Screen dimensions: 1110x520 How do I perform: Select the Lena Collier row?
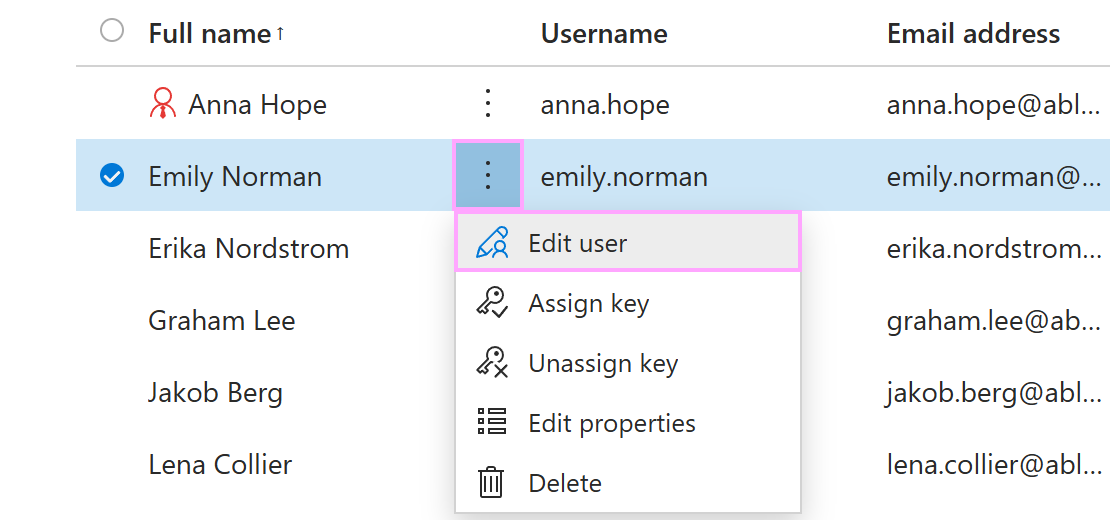(x=220, y=465)
